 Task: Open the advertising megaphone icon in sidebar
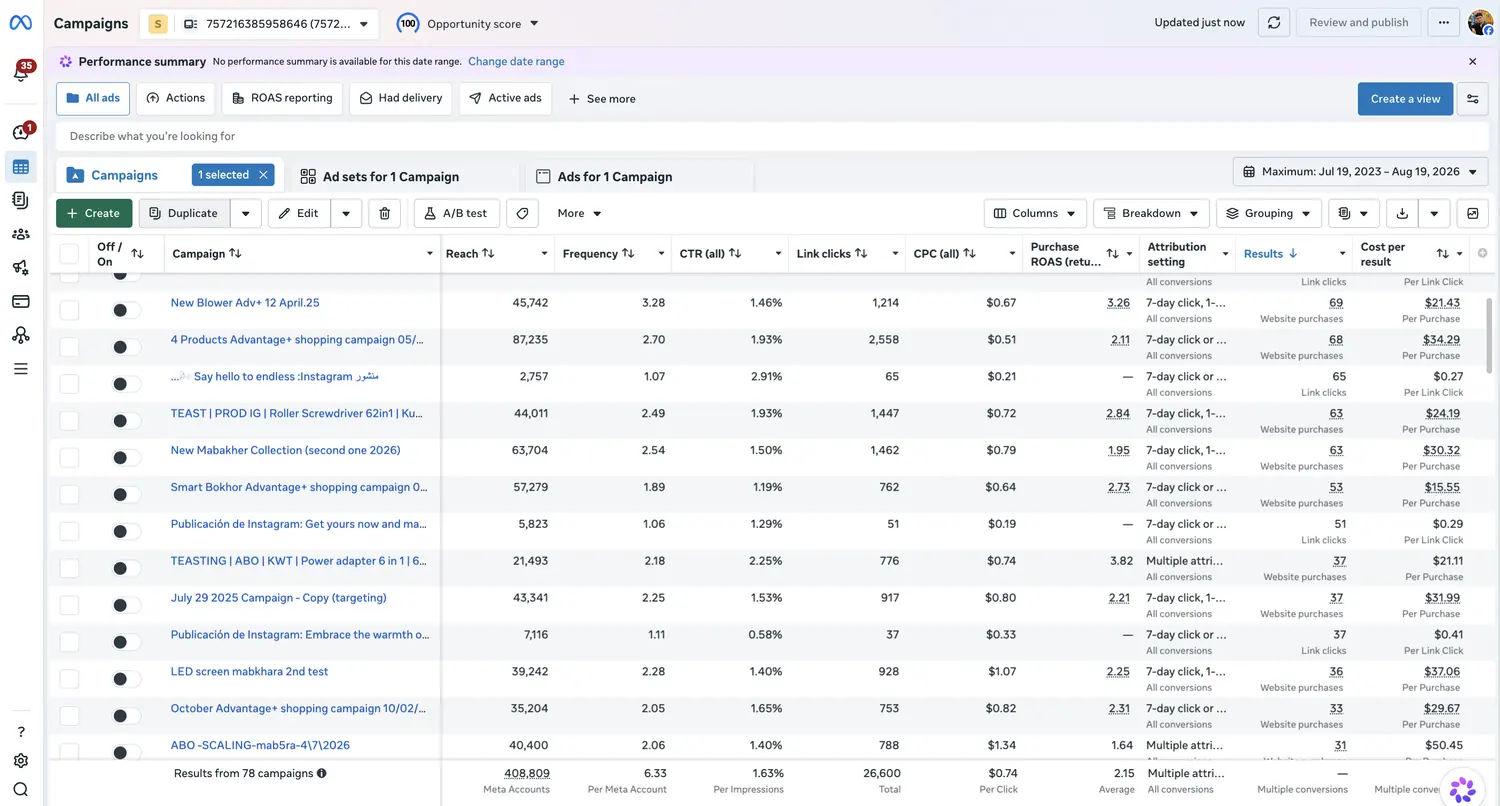(21, 267)
